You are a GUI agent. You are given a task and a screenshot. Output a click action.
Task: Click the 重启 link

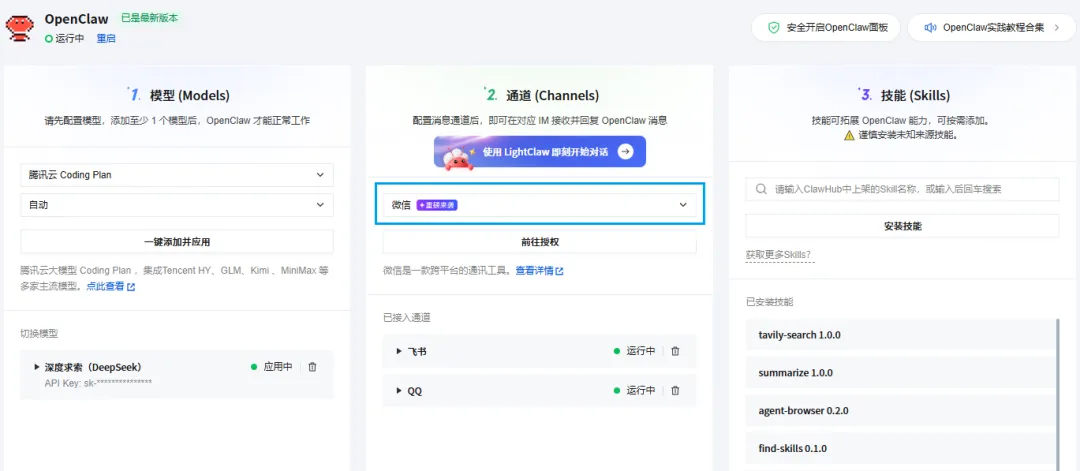click(106, 39)
